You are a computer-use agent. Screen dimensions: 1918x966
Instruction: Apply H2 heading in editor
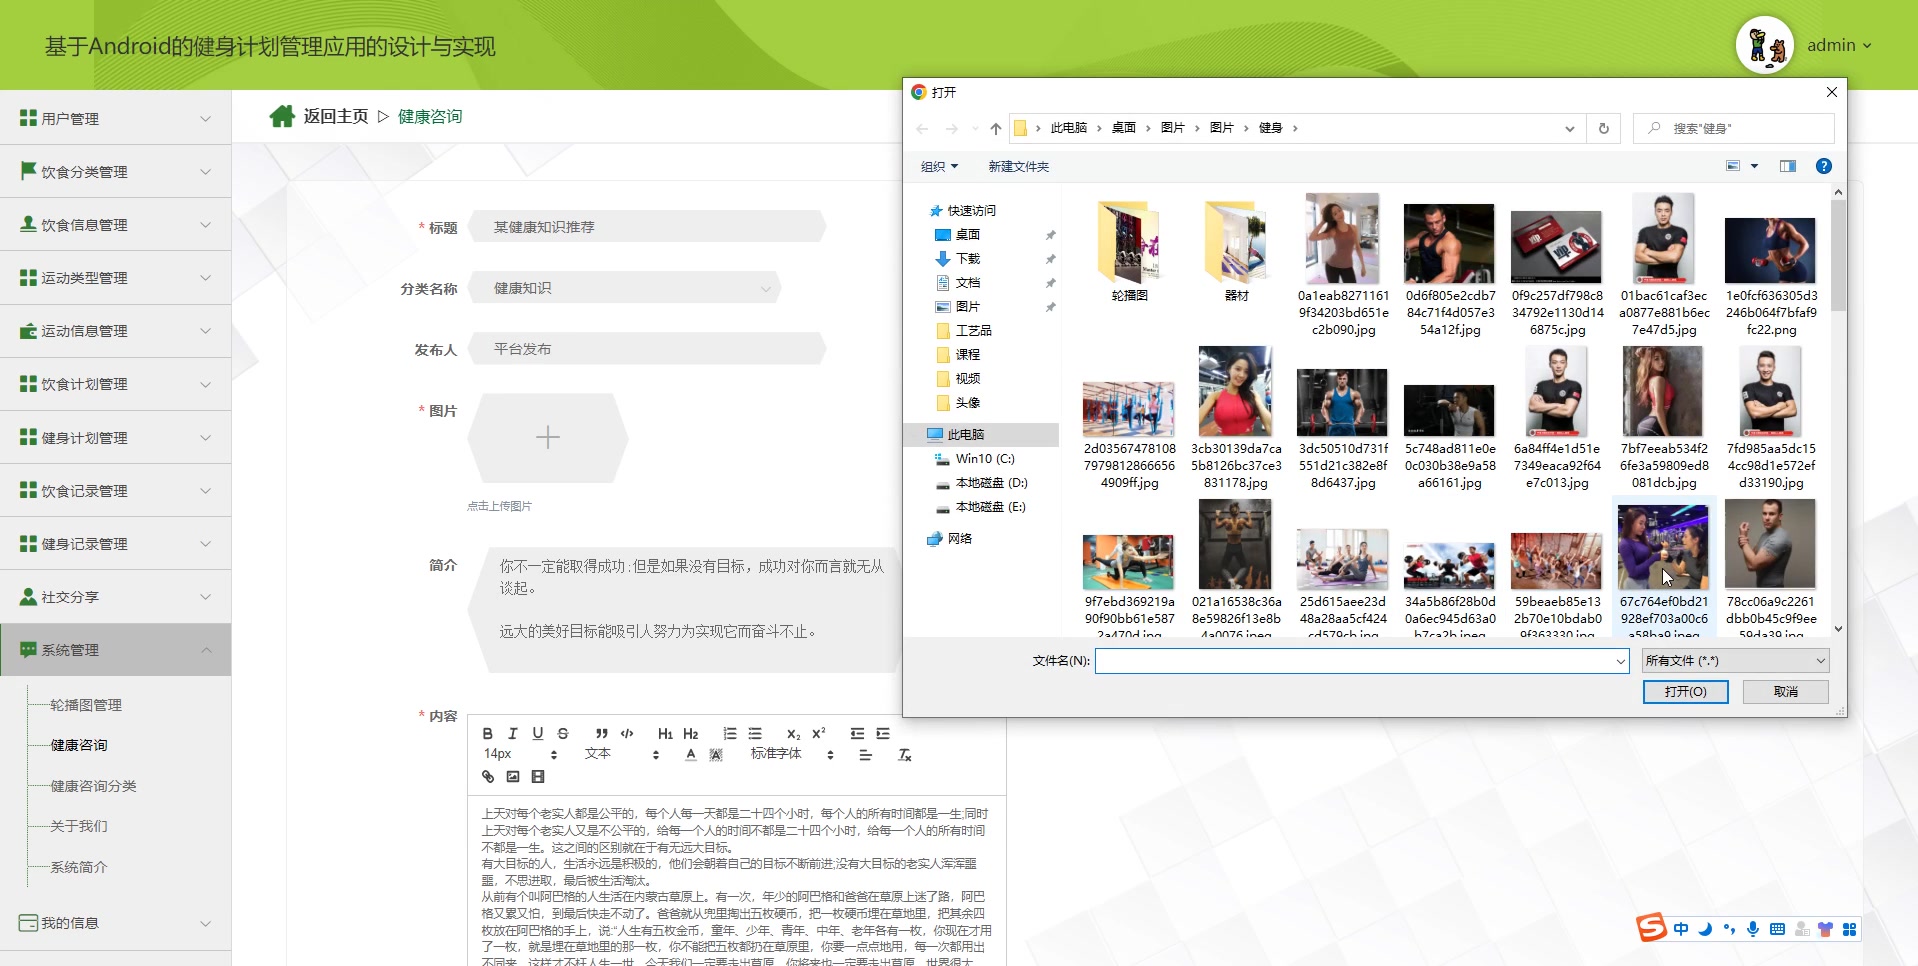tap(691, 734)
